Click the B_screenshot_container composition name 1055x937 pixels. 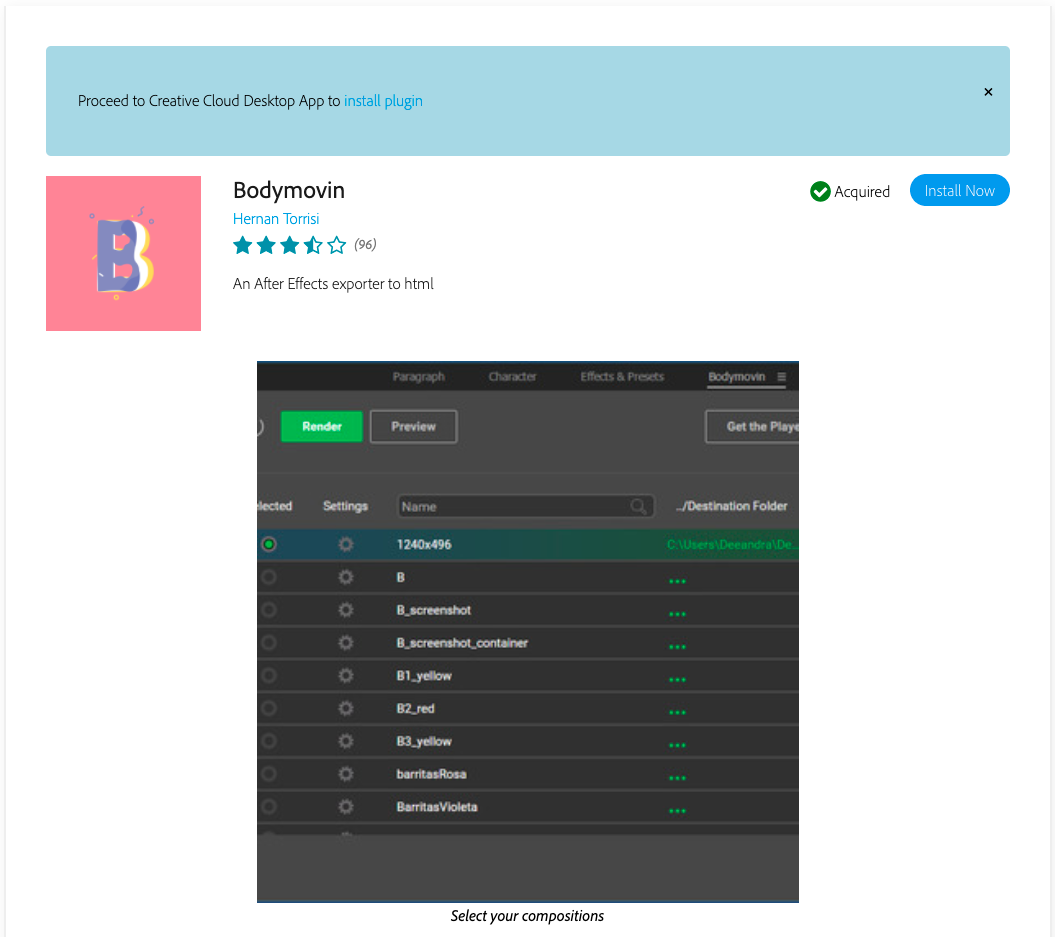[x=462, y=642]
